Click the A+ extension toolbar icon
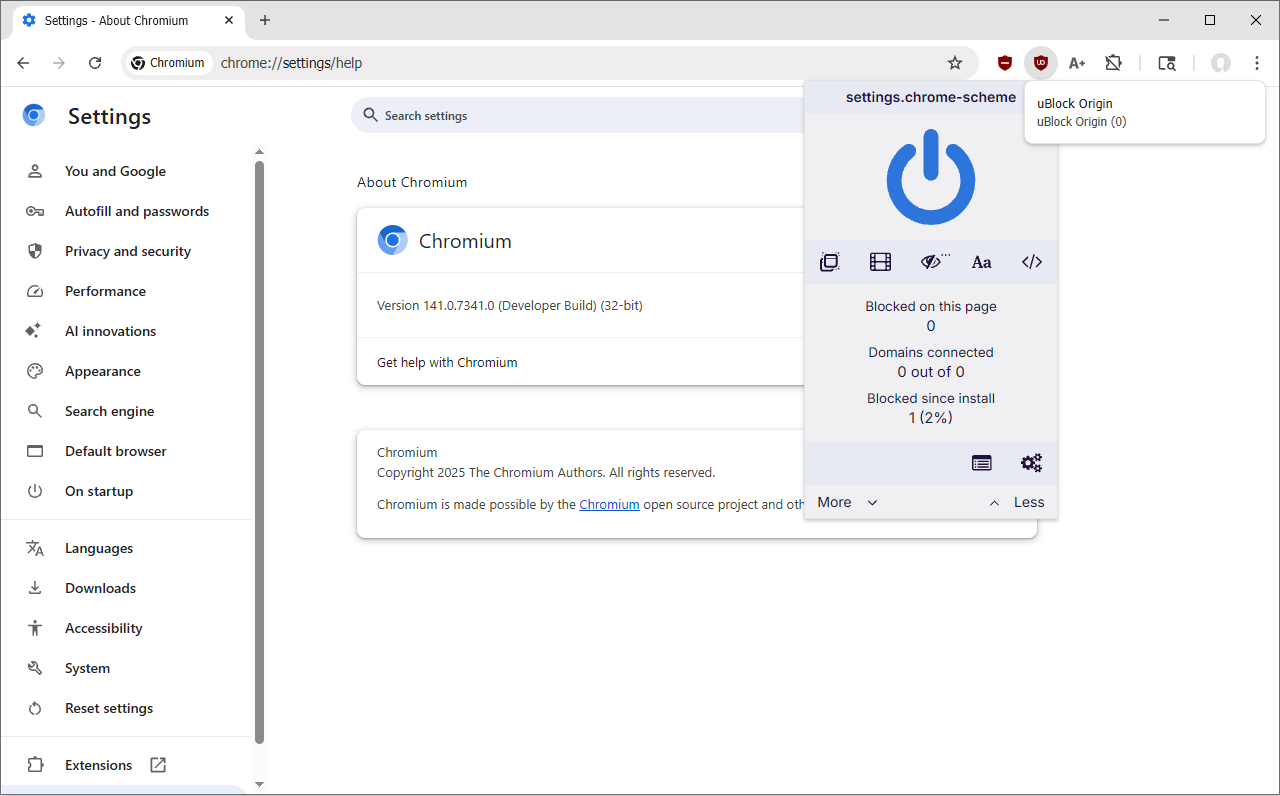 coord(1077,63)
